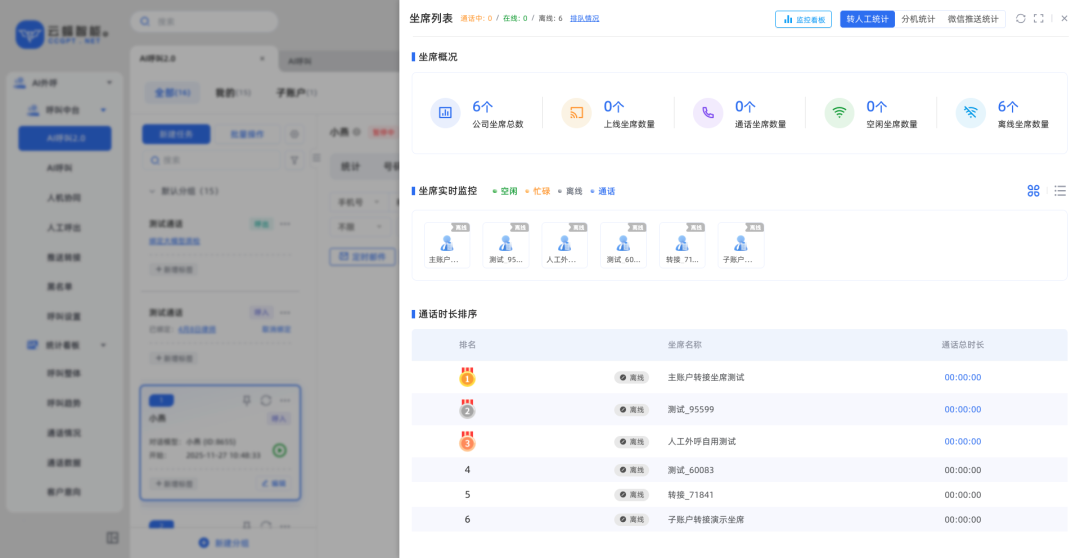
Task: Click the 空闲坐席数量 wifi icon
Action: point(839,113)
